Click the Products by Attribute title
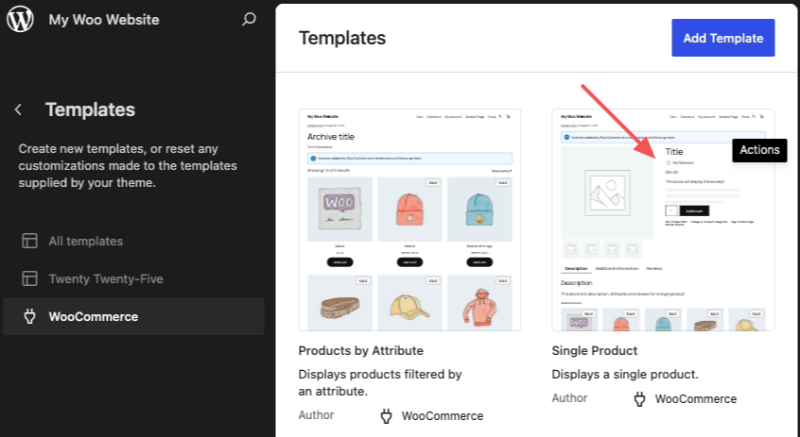800x437 pixels. click(x=361, y=351)
